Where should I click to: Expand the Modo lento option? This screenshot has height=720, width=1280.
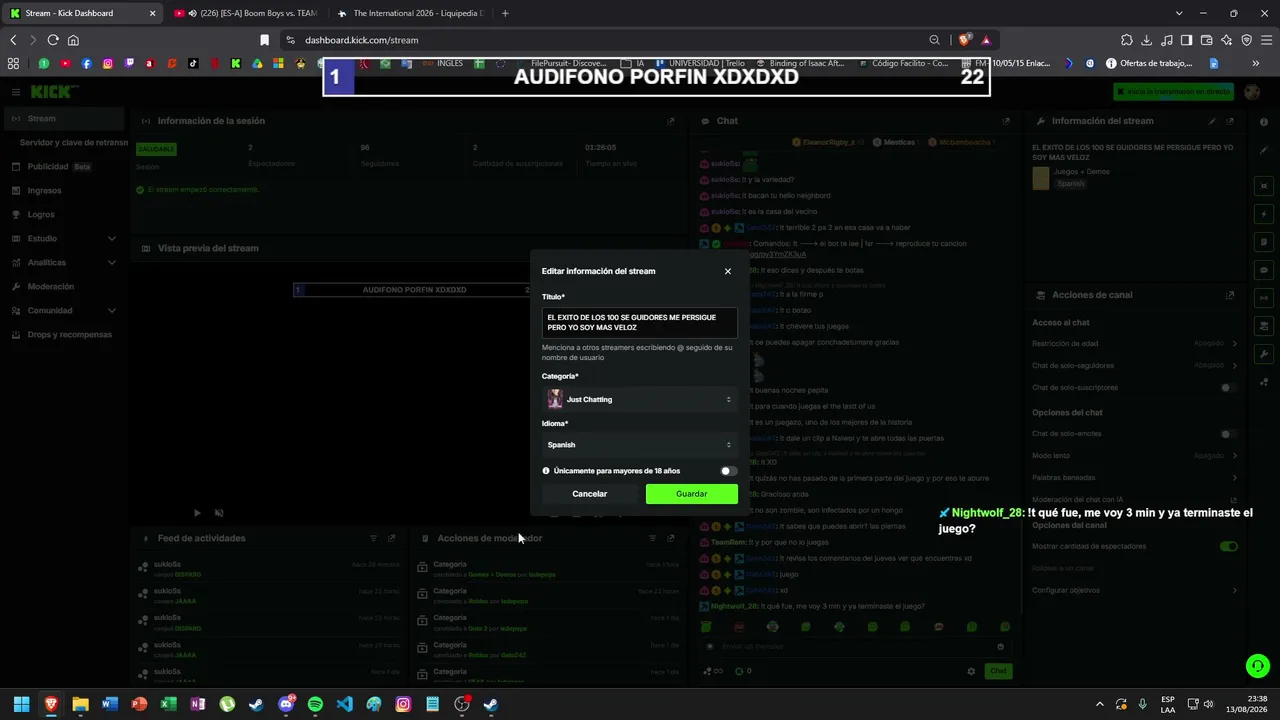1135,455
